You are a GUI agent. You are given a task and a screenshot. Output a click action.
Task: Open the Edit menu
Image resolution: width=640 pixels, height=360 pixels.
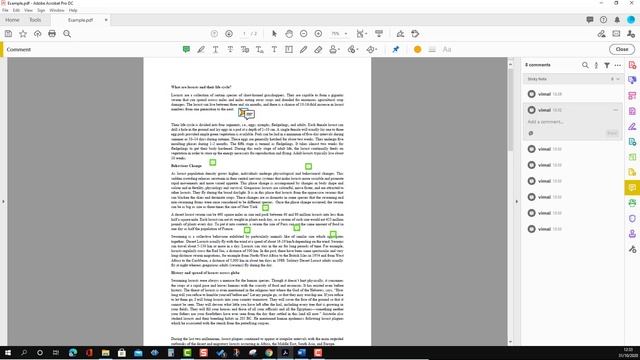(16, 10)
